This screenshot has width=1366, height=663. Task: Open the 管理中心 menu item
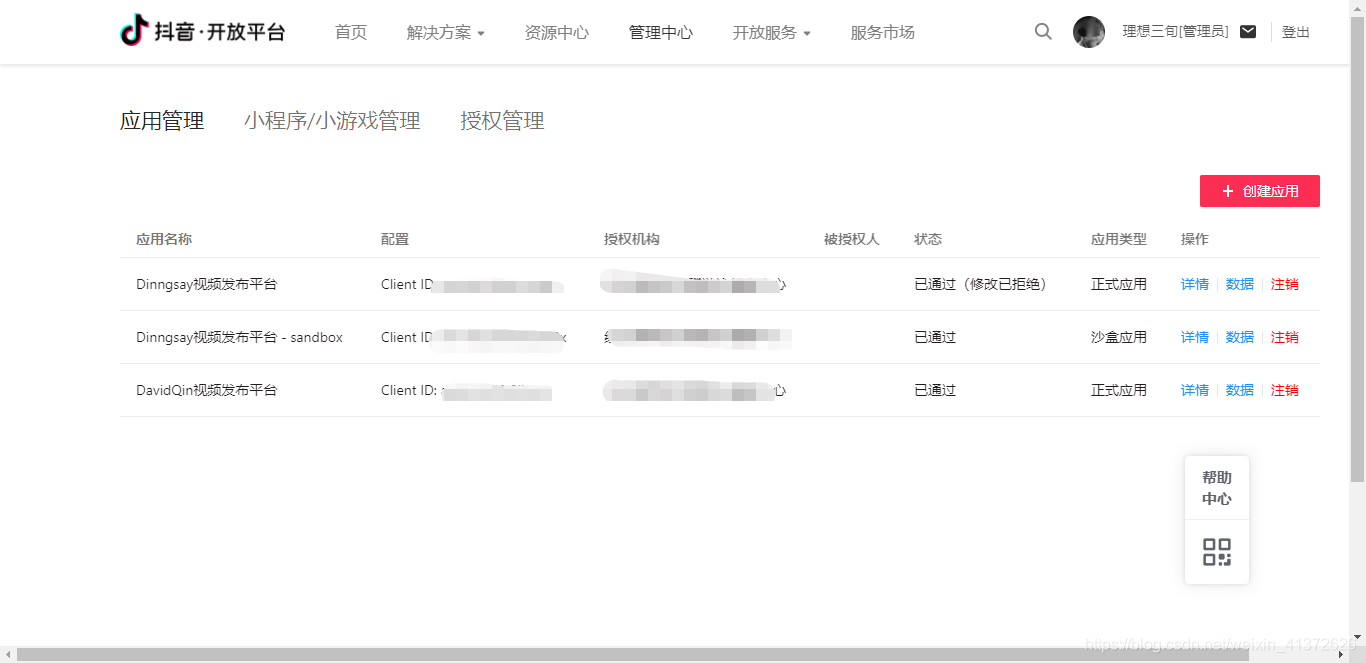(x=660, y=31)
